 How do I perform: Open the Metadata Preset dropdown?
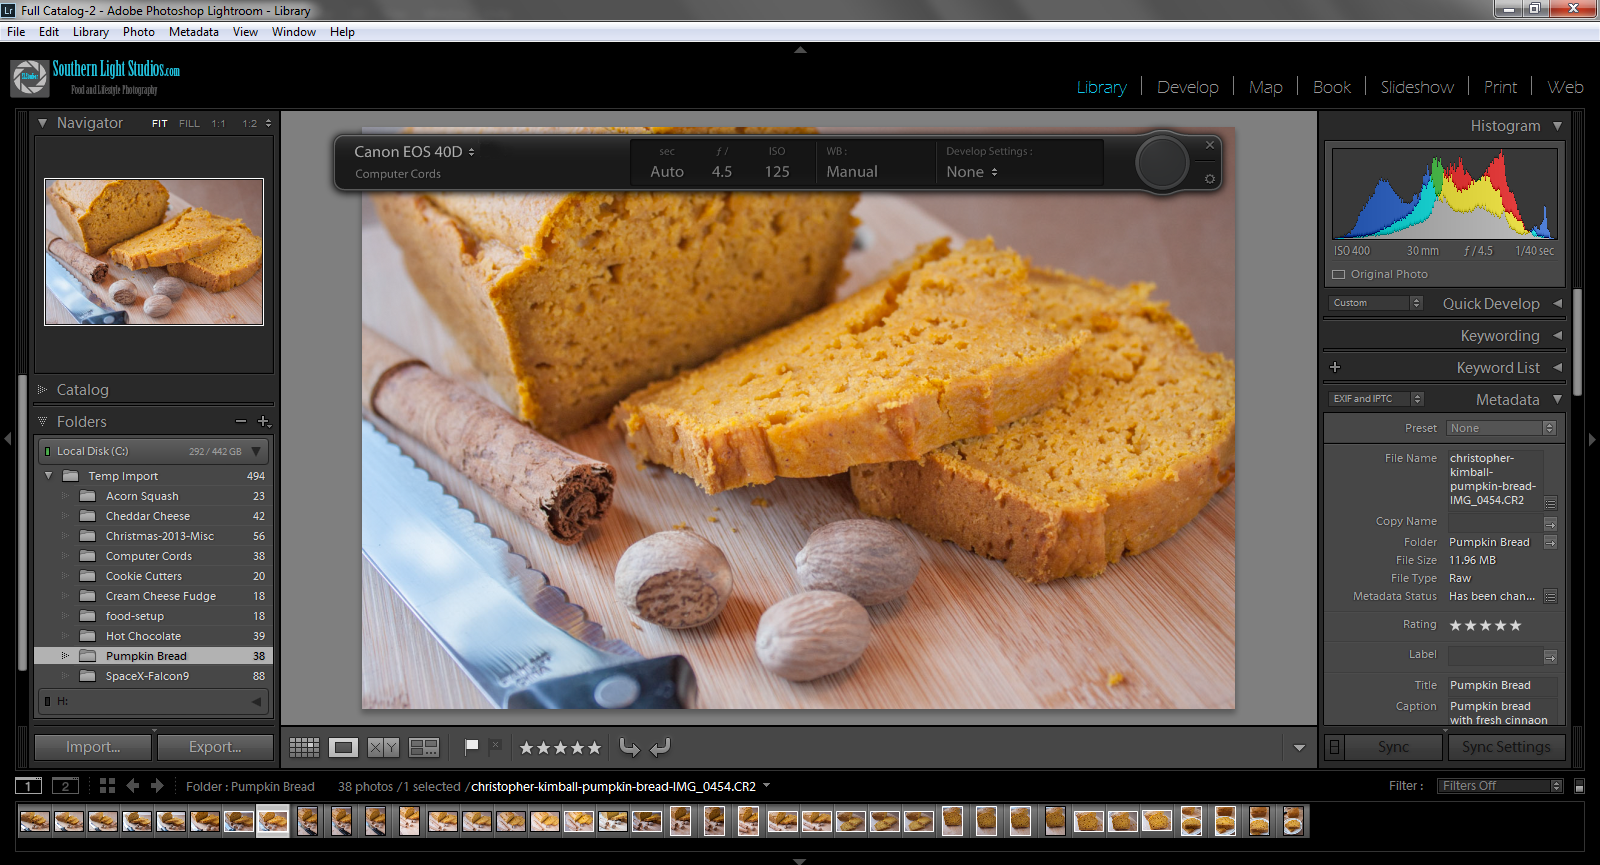[1502, 428]
